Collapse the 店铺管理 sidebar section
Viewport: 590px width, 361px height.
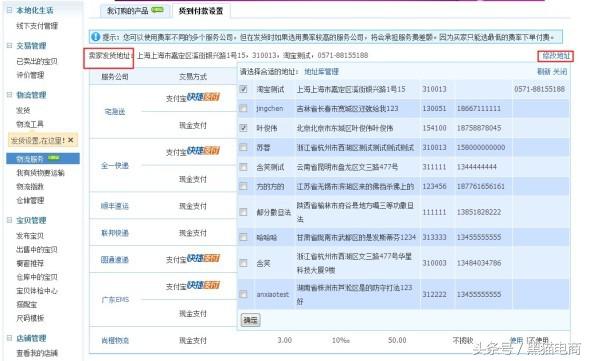tap(9, 338)
